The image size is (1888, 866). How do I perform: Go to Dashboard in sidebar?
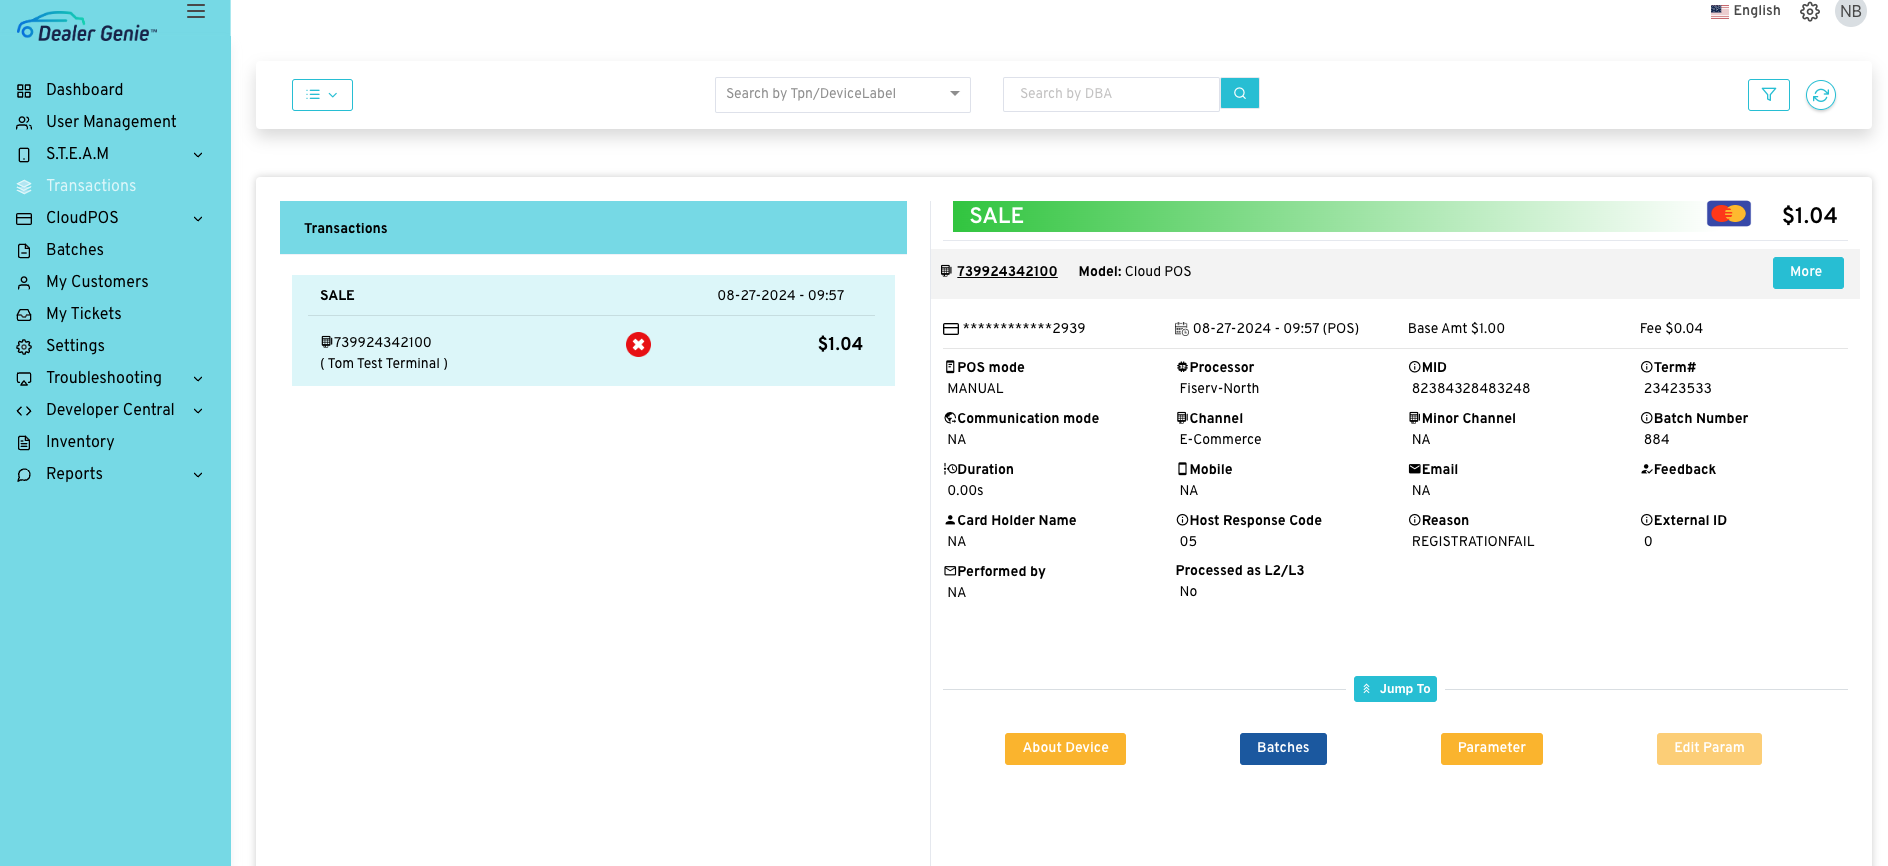click(84, 90)
